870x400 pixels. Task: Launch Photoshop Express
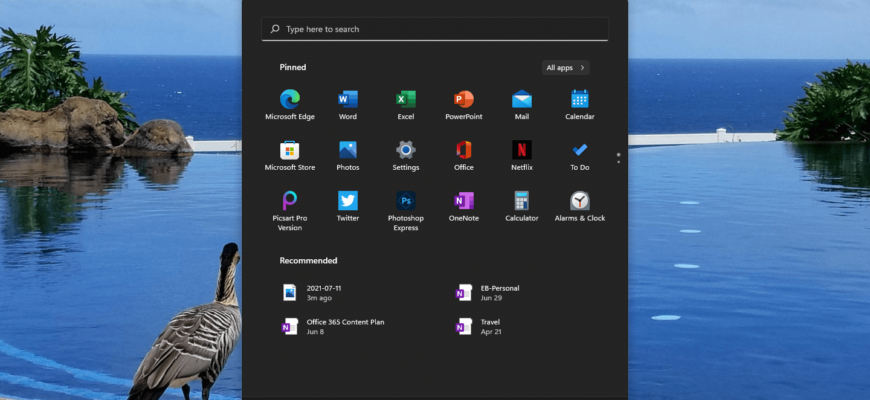[x=406, y=211]
